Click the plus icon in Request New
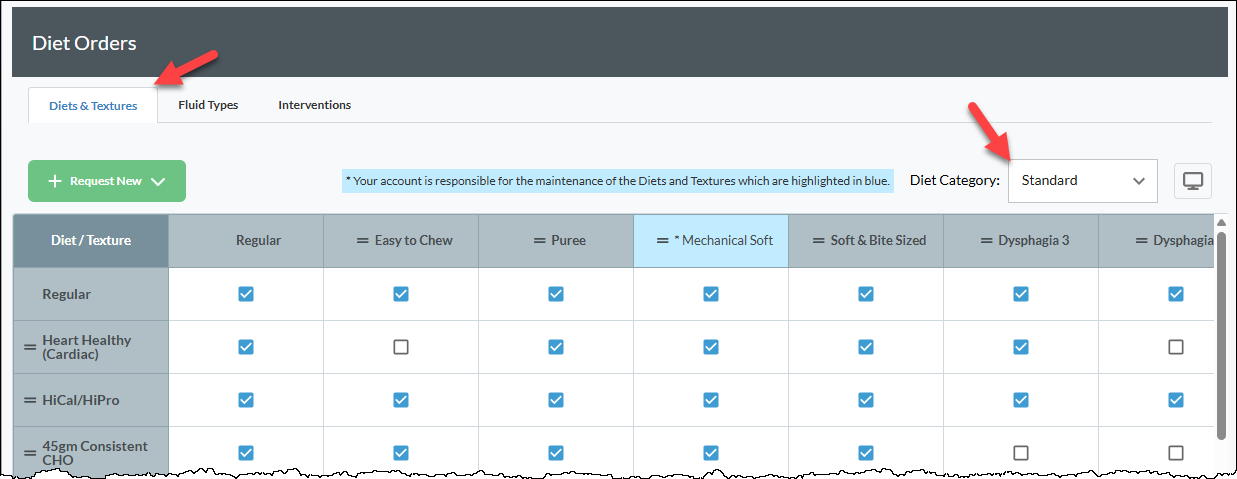Viewport: 1237px width, 479px height. (55, 181)
